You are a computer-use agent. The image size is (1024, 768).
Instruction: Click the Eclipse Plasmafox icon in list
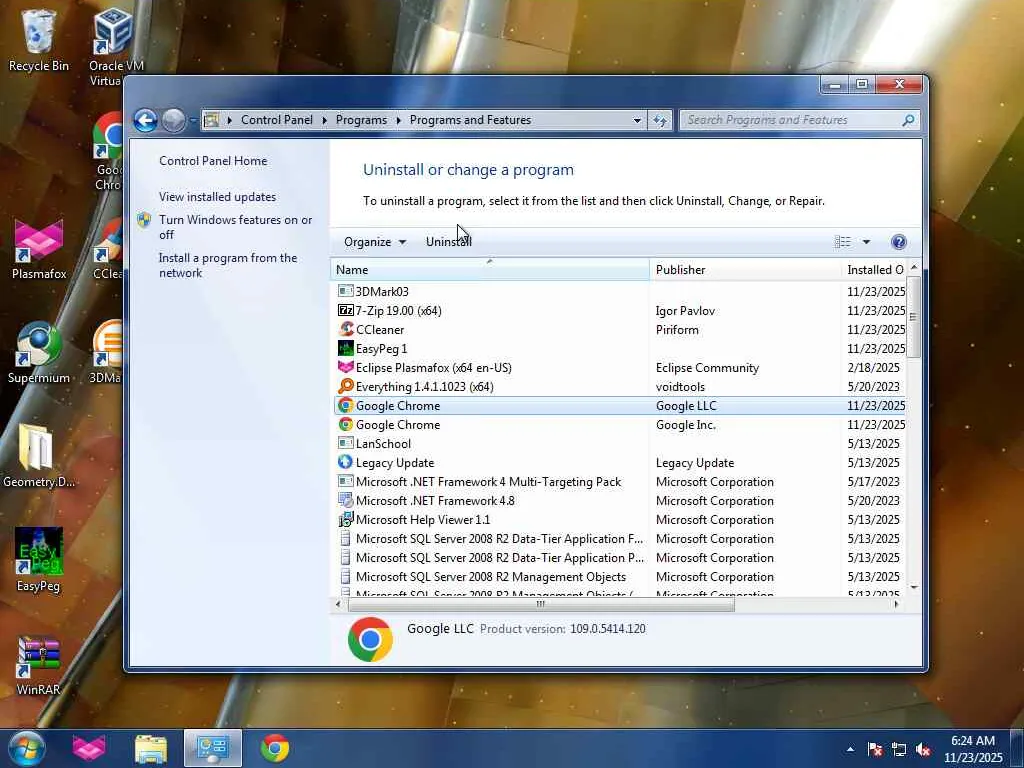[x=345, y=367]
